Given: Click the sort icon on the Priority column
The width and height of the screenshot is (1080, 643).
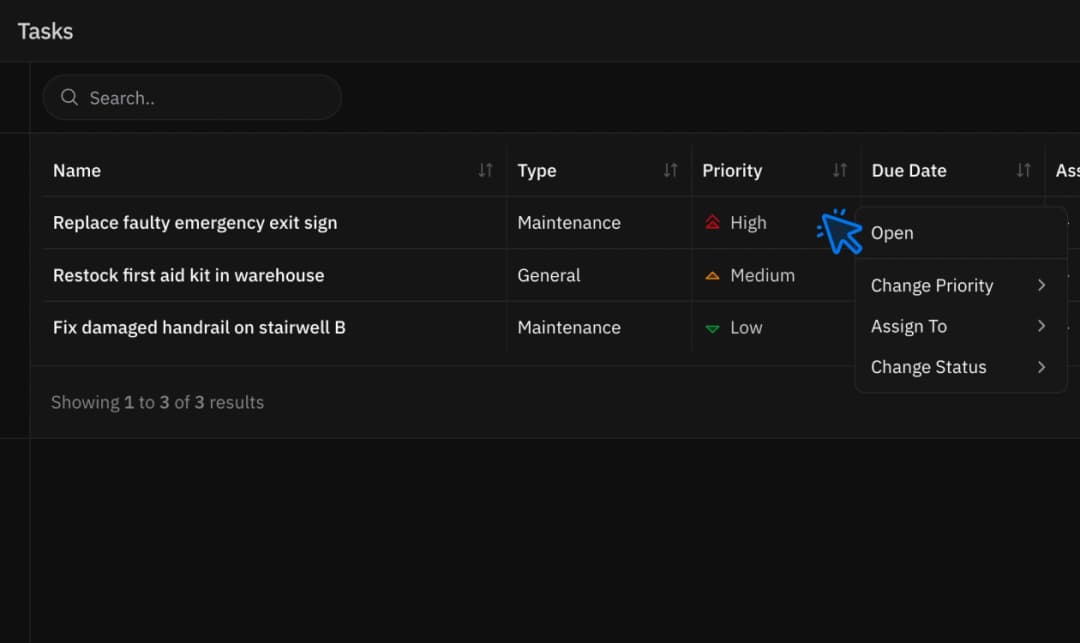Looking at the screenshot, I should [838, 170].
